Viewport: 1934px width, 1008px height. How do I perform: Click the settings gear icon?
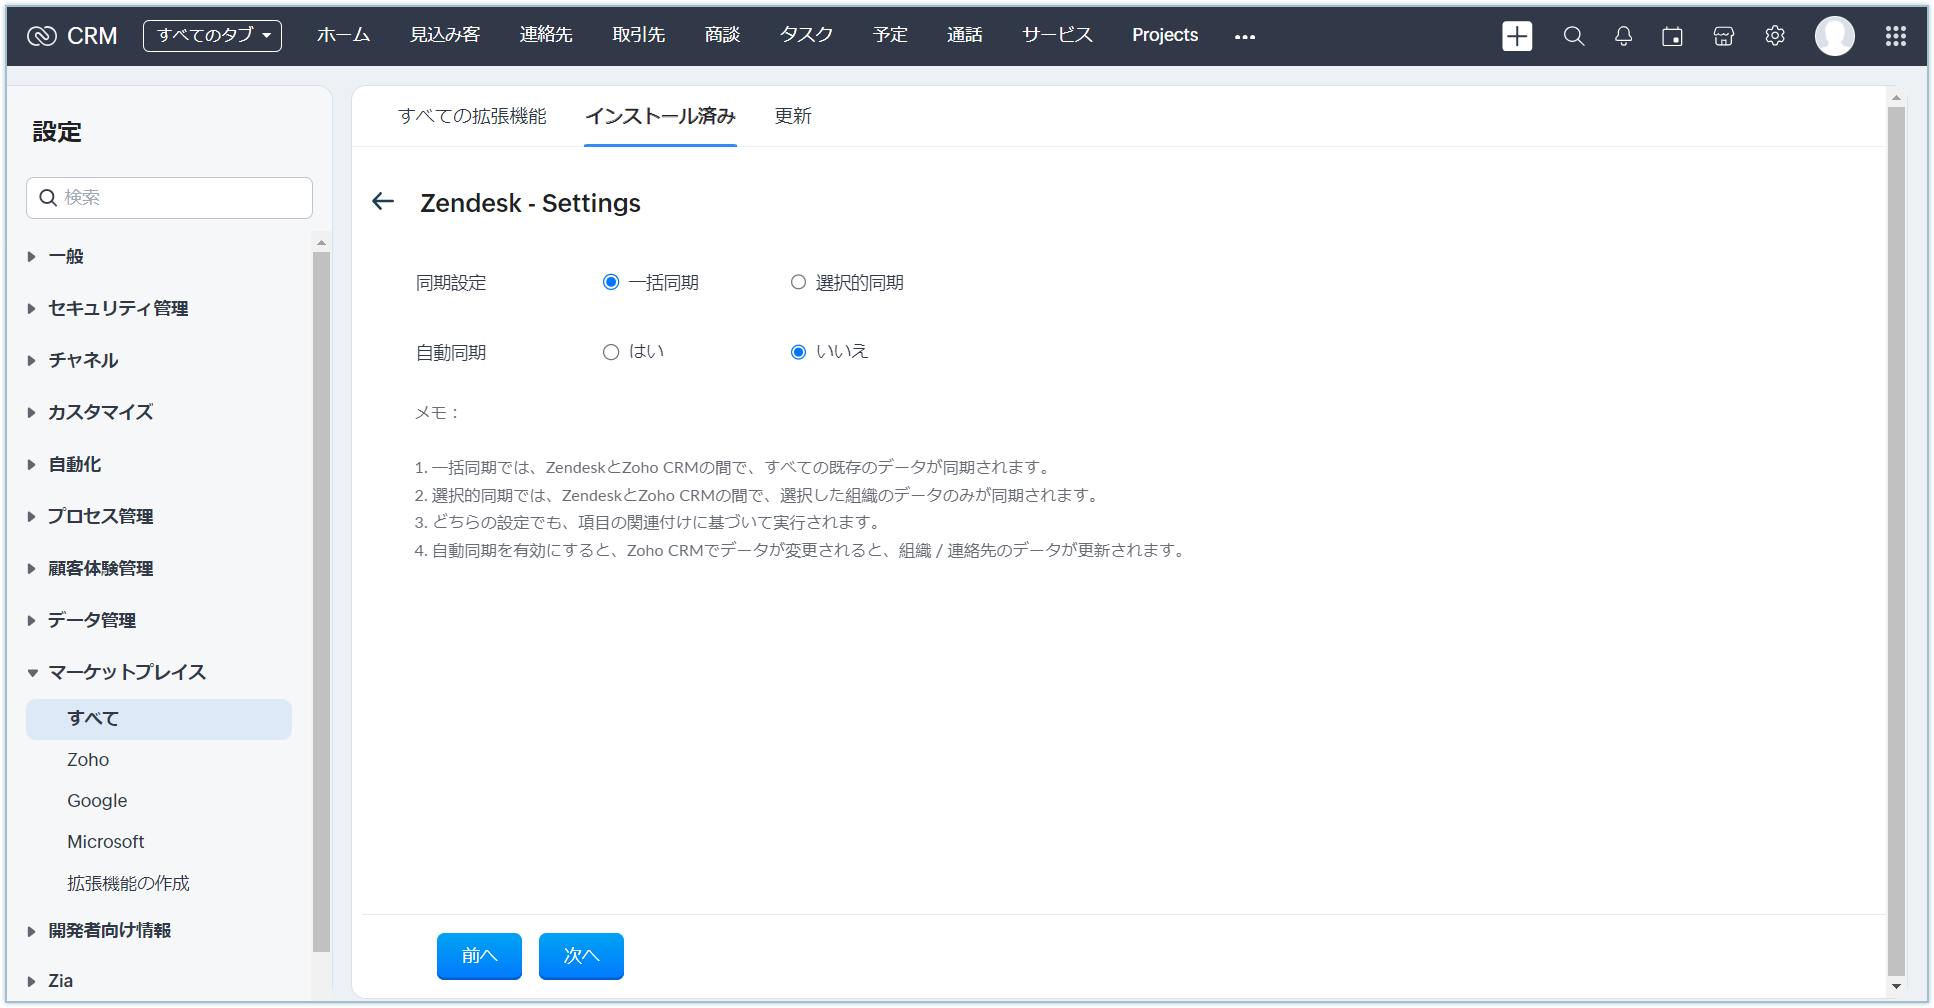click(x=1774, y=36)
